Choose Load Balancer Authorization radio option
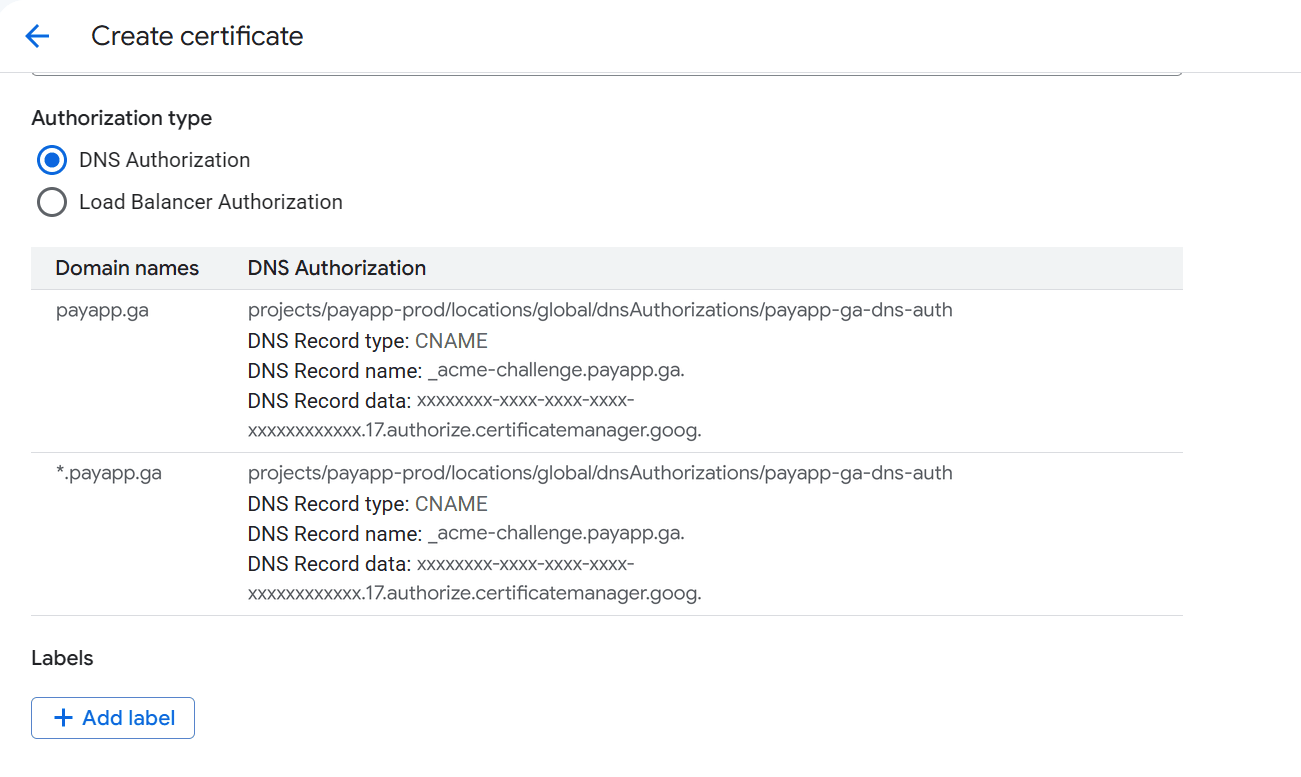The image size is (1301, 777). pos(52,202)
